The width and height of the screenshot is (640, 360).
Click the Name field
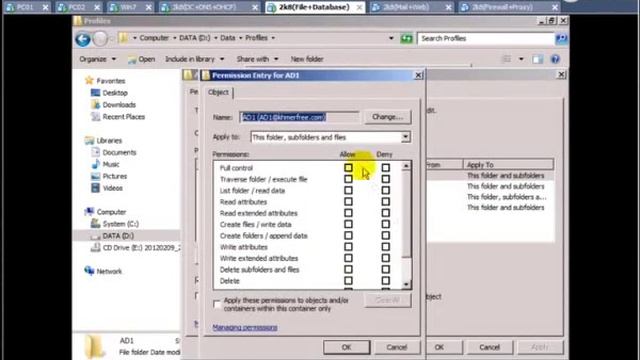pos(299,117)
